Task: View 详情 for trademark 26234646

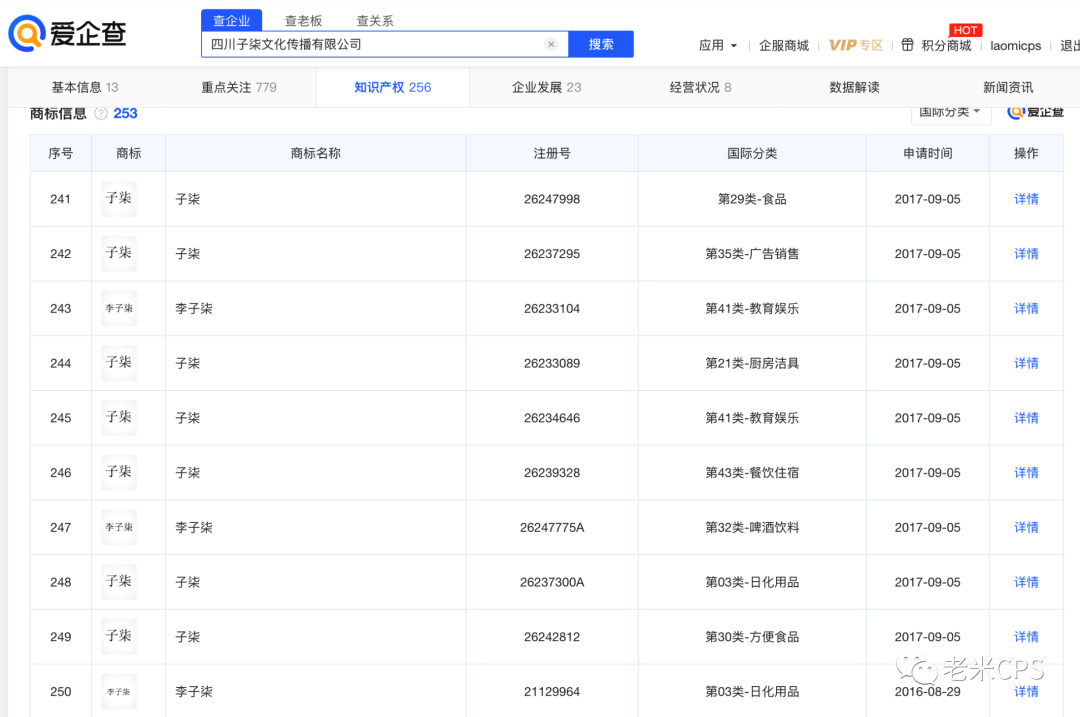Action: coord(1026,418)
